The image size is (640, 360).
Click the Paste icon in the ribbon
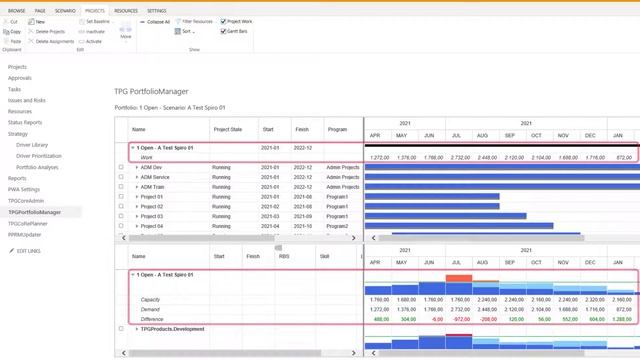6,41
